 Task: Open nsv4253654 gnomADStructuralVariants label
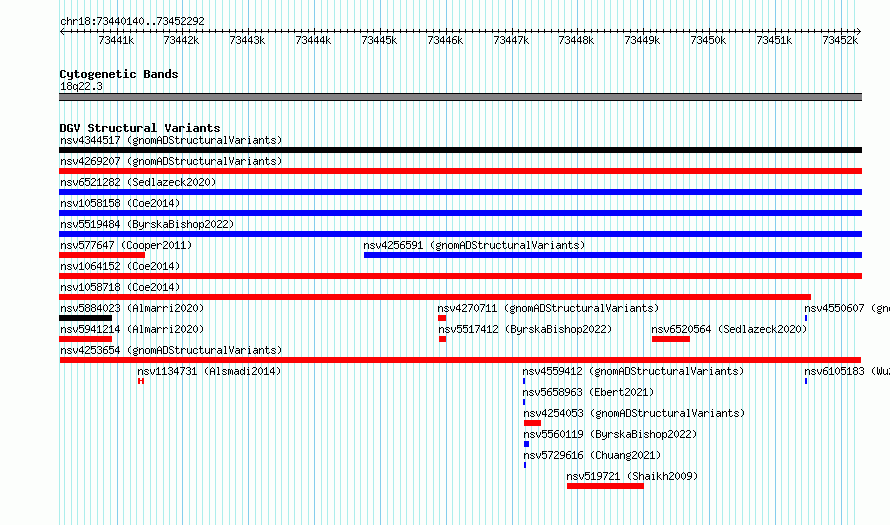point(171,350)
